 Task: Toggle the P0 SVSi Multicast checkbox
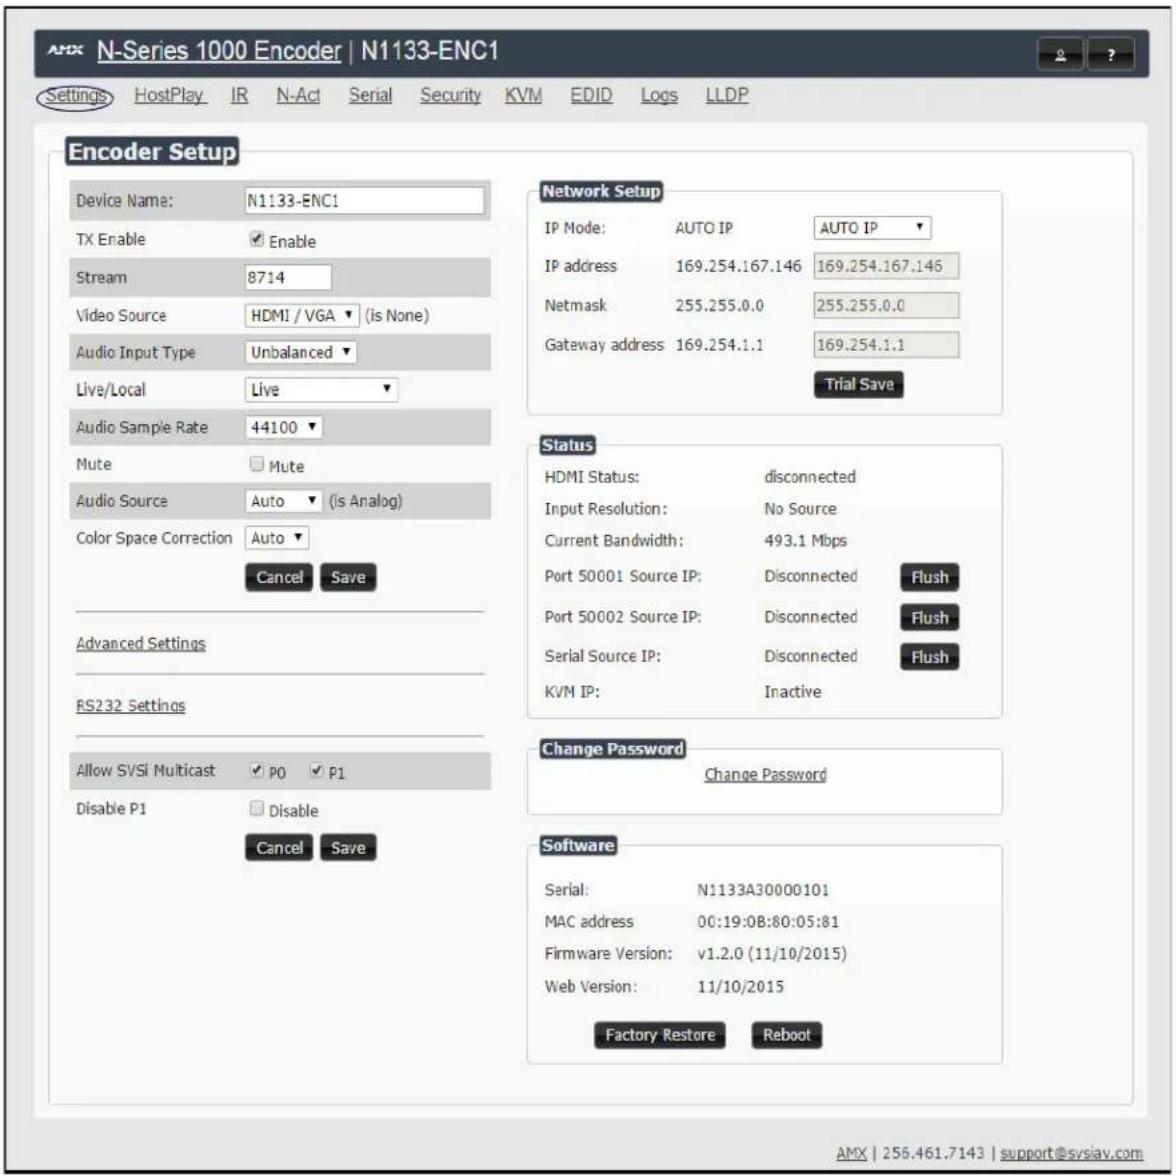pos(256,770)
